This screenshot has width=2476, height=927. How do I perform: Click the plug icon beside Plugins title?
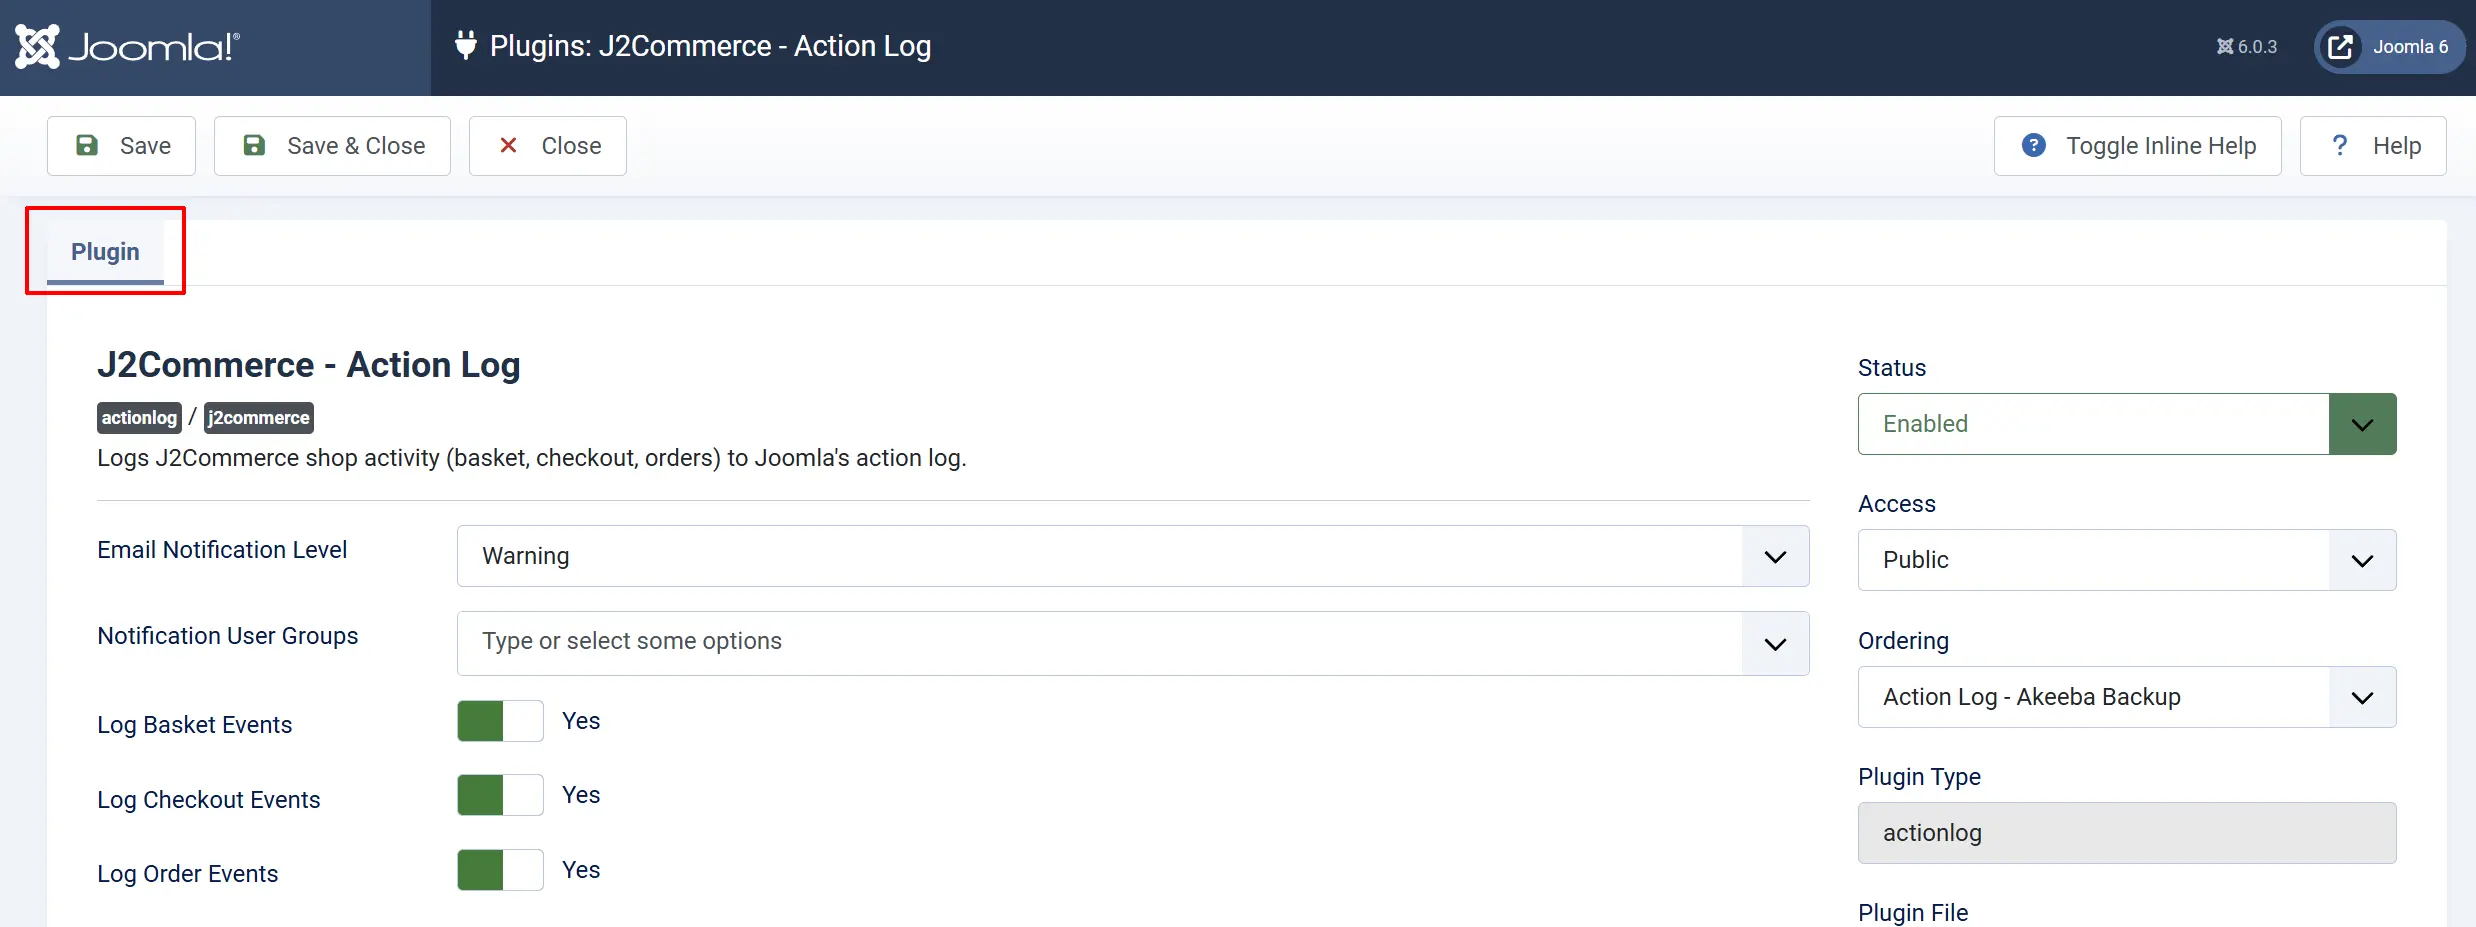coord(465,45)
